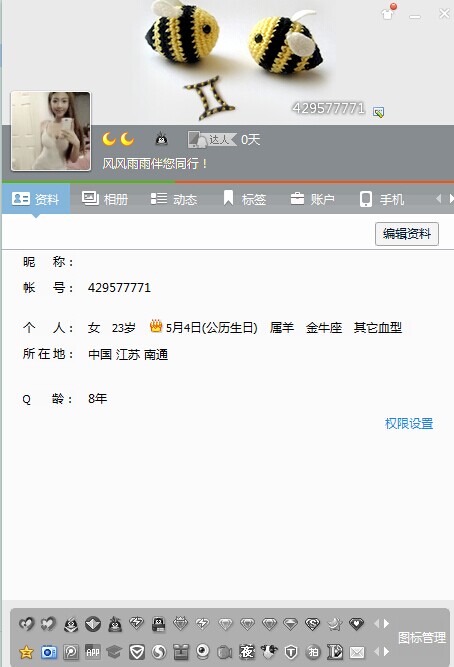The height and width of the screenshot is (667, 454).
Task: Click the account number 429577771 in details
Action: click(x=119, y=288)
